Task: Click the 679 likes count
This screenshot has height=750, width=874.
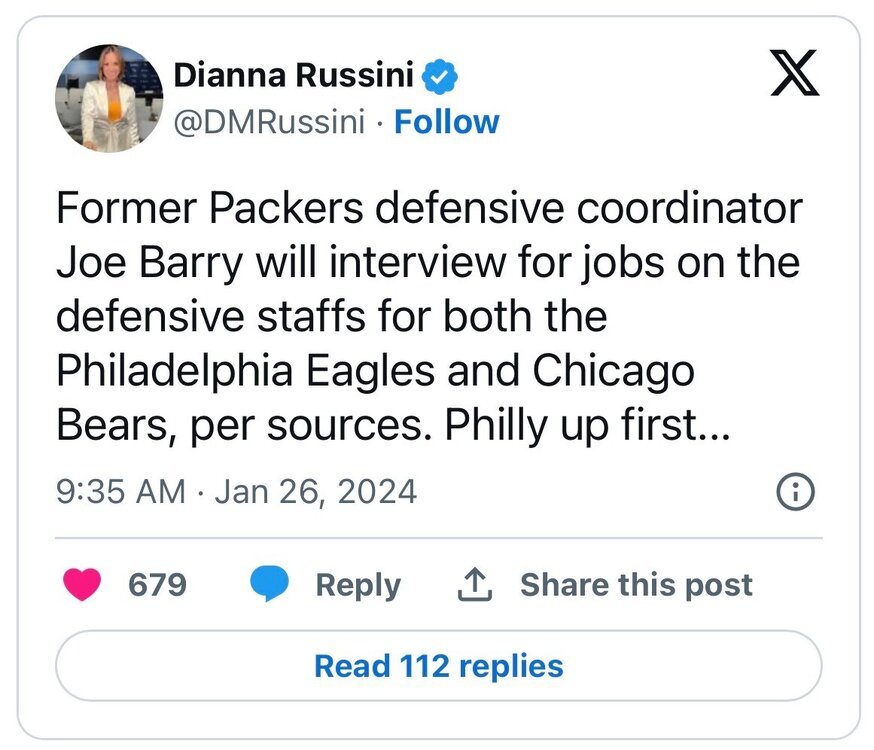Action: coord(157,585)
